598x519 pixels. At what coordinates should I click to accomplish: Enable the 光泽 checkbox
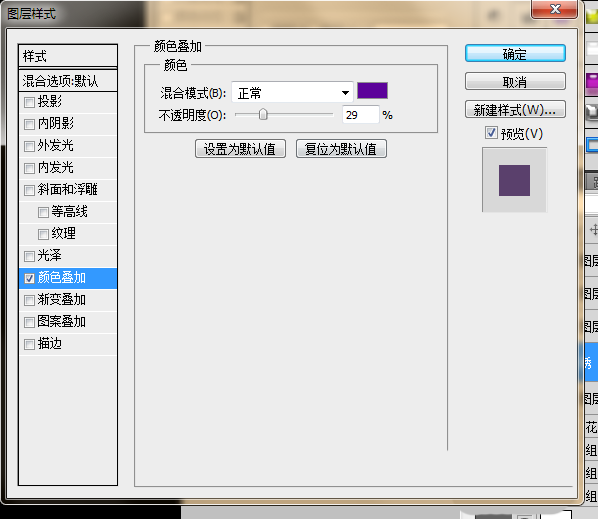coord(29,256)
